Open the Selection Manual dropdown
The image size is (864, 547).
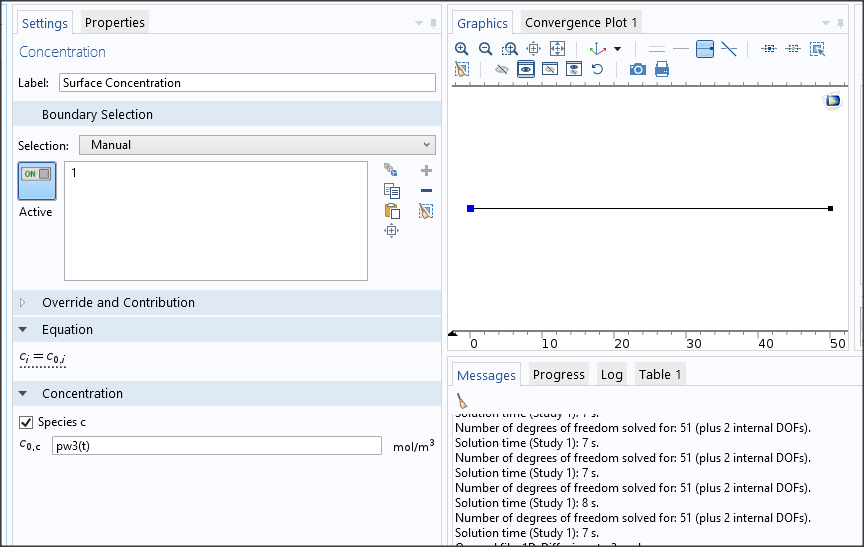257,145
